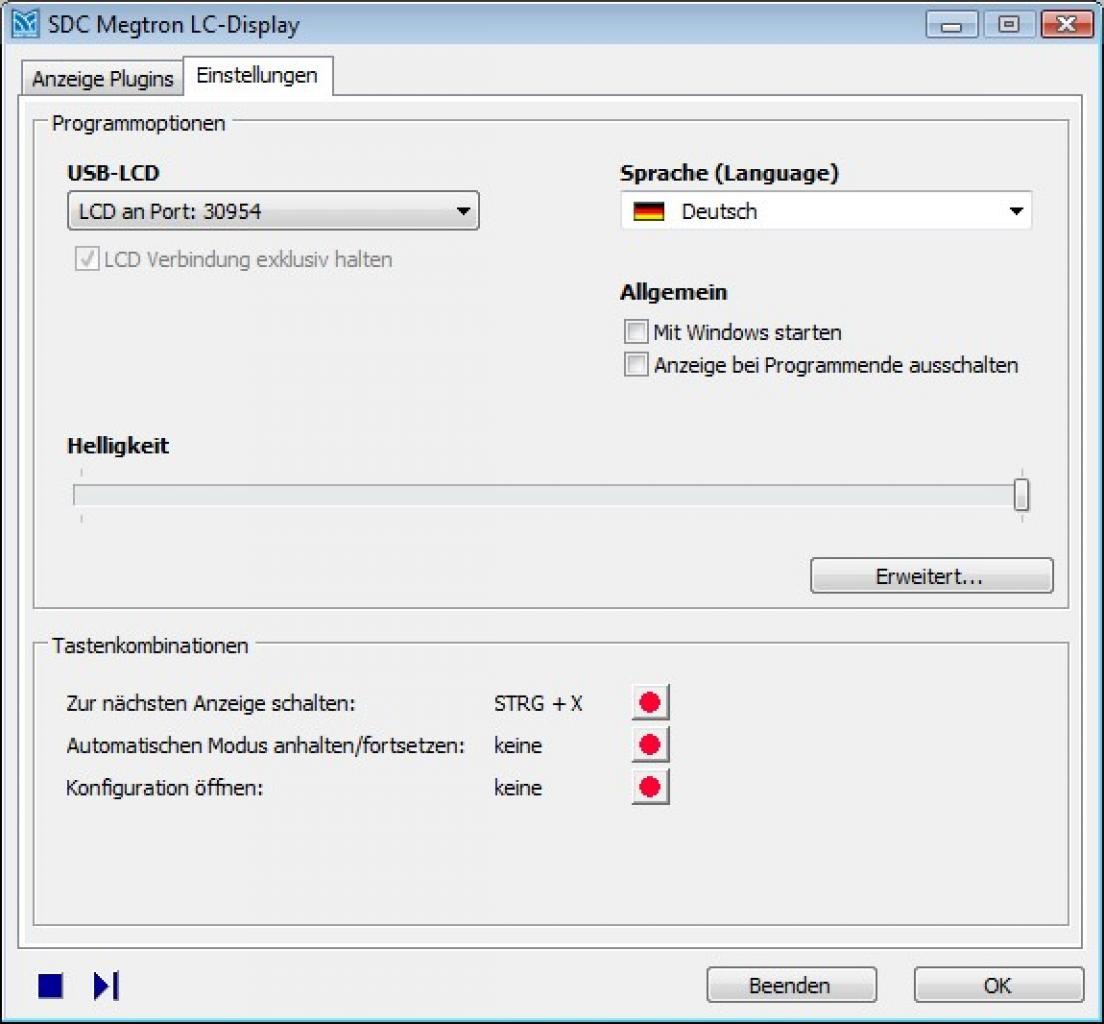Click the Helligkeit heading
1104x1024 pixels.
coord(118,446)
